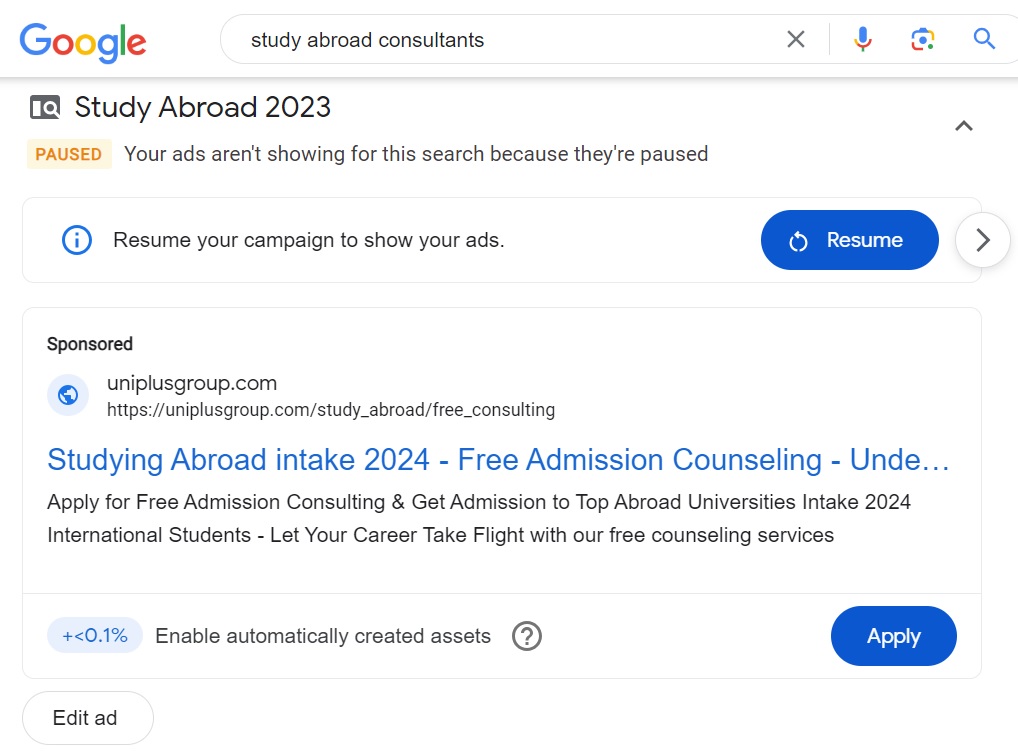1018x754 pixels.
Task: Click the globe favicon in the ad
Action: tap(68, 395)
